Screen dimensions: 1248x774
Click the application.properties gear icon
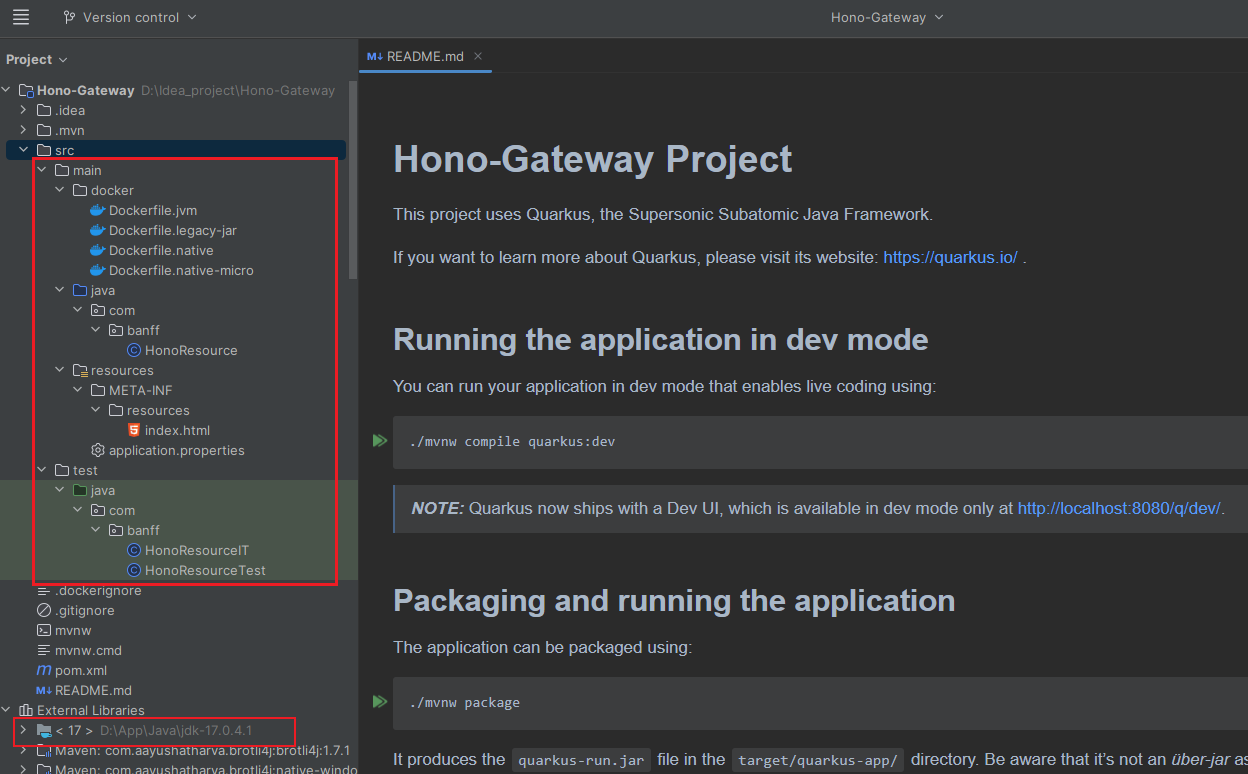pos(97,450)
